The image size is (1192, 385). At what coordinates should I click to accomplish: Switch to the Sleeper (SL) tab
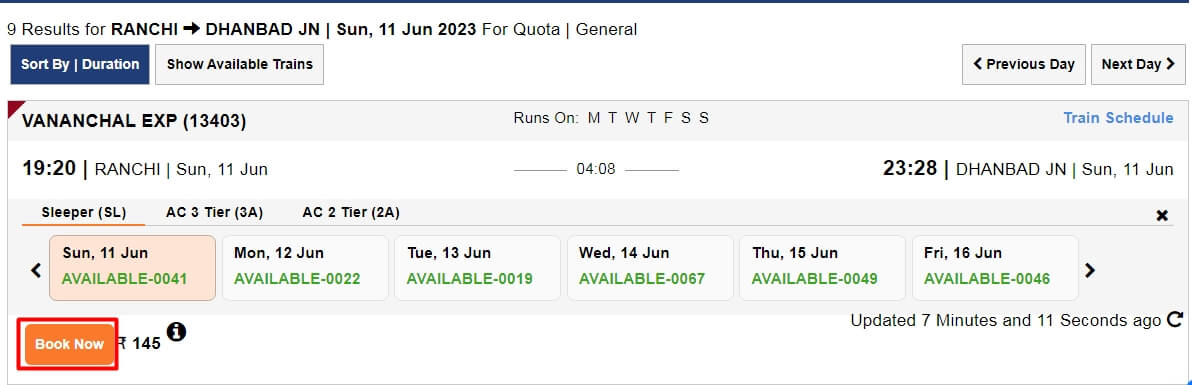click(x=84, y=212)
